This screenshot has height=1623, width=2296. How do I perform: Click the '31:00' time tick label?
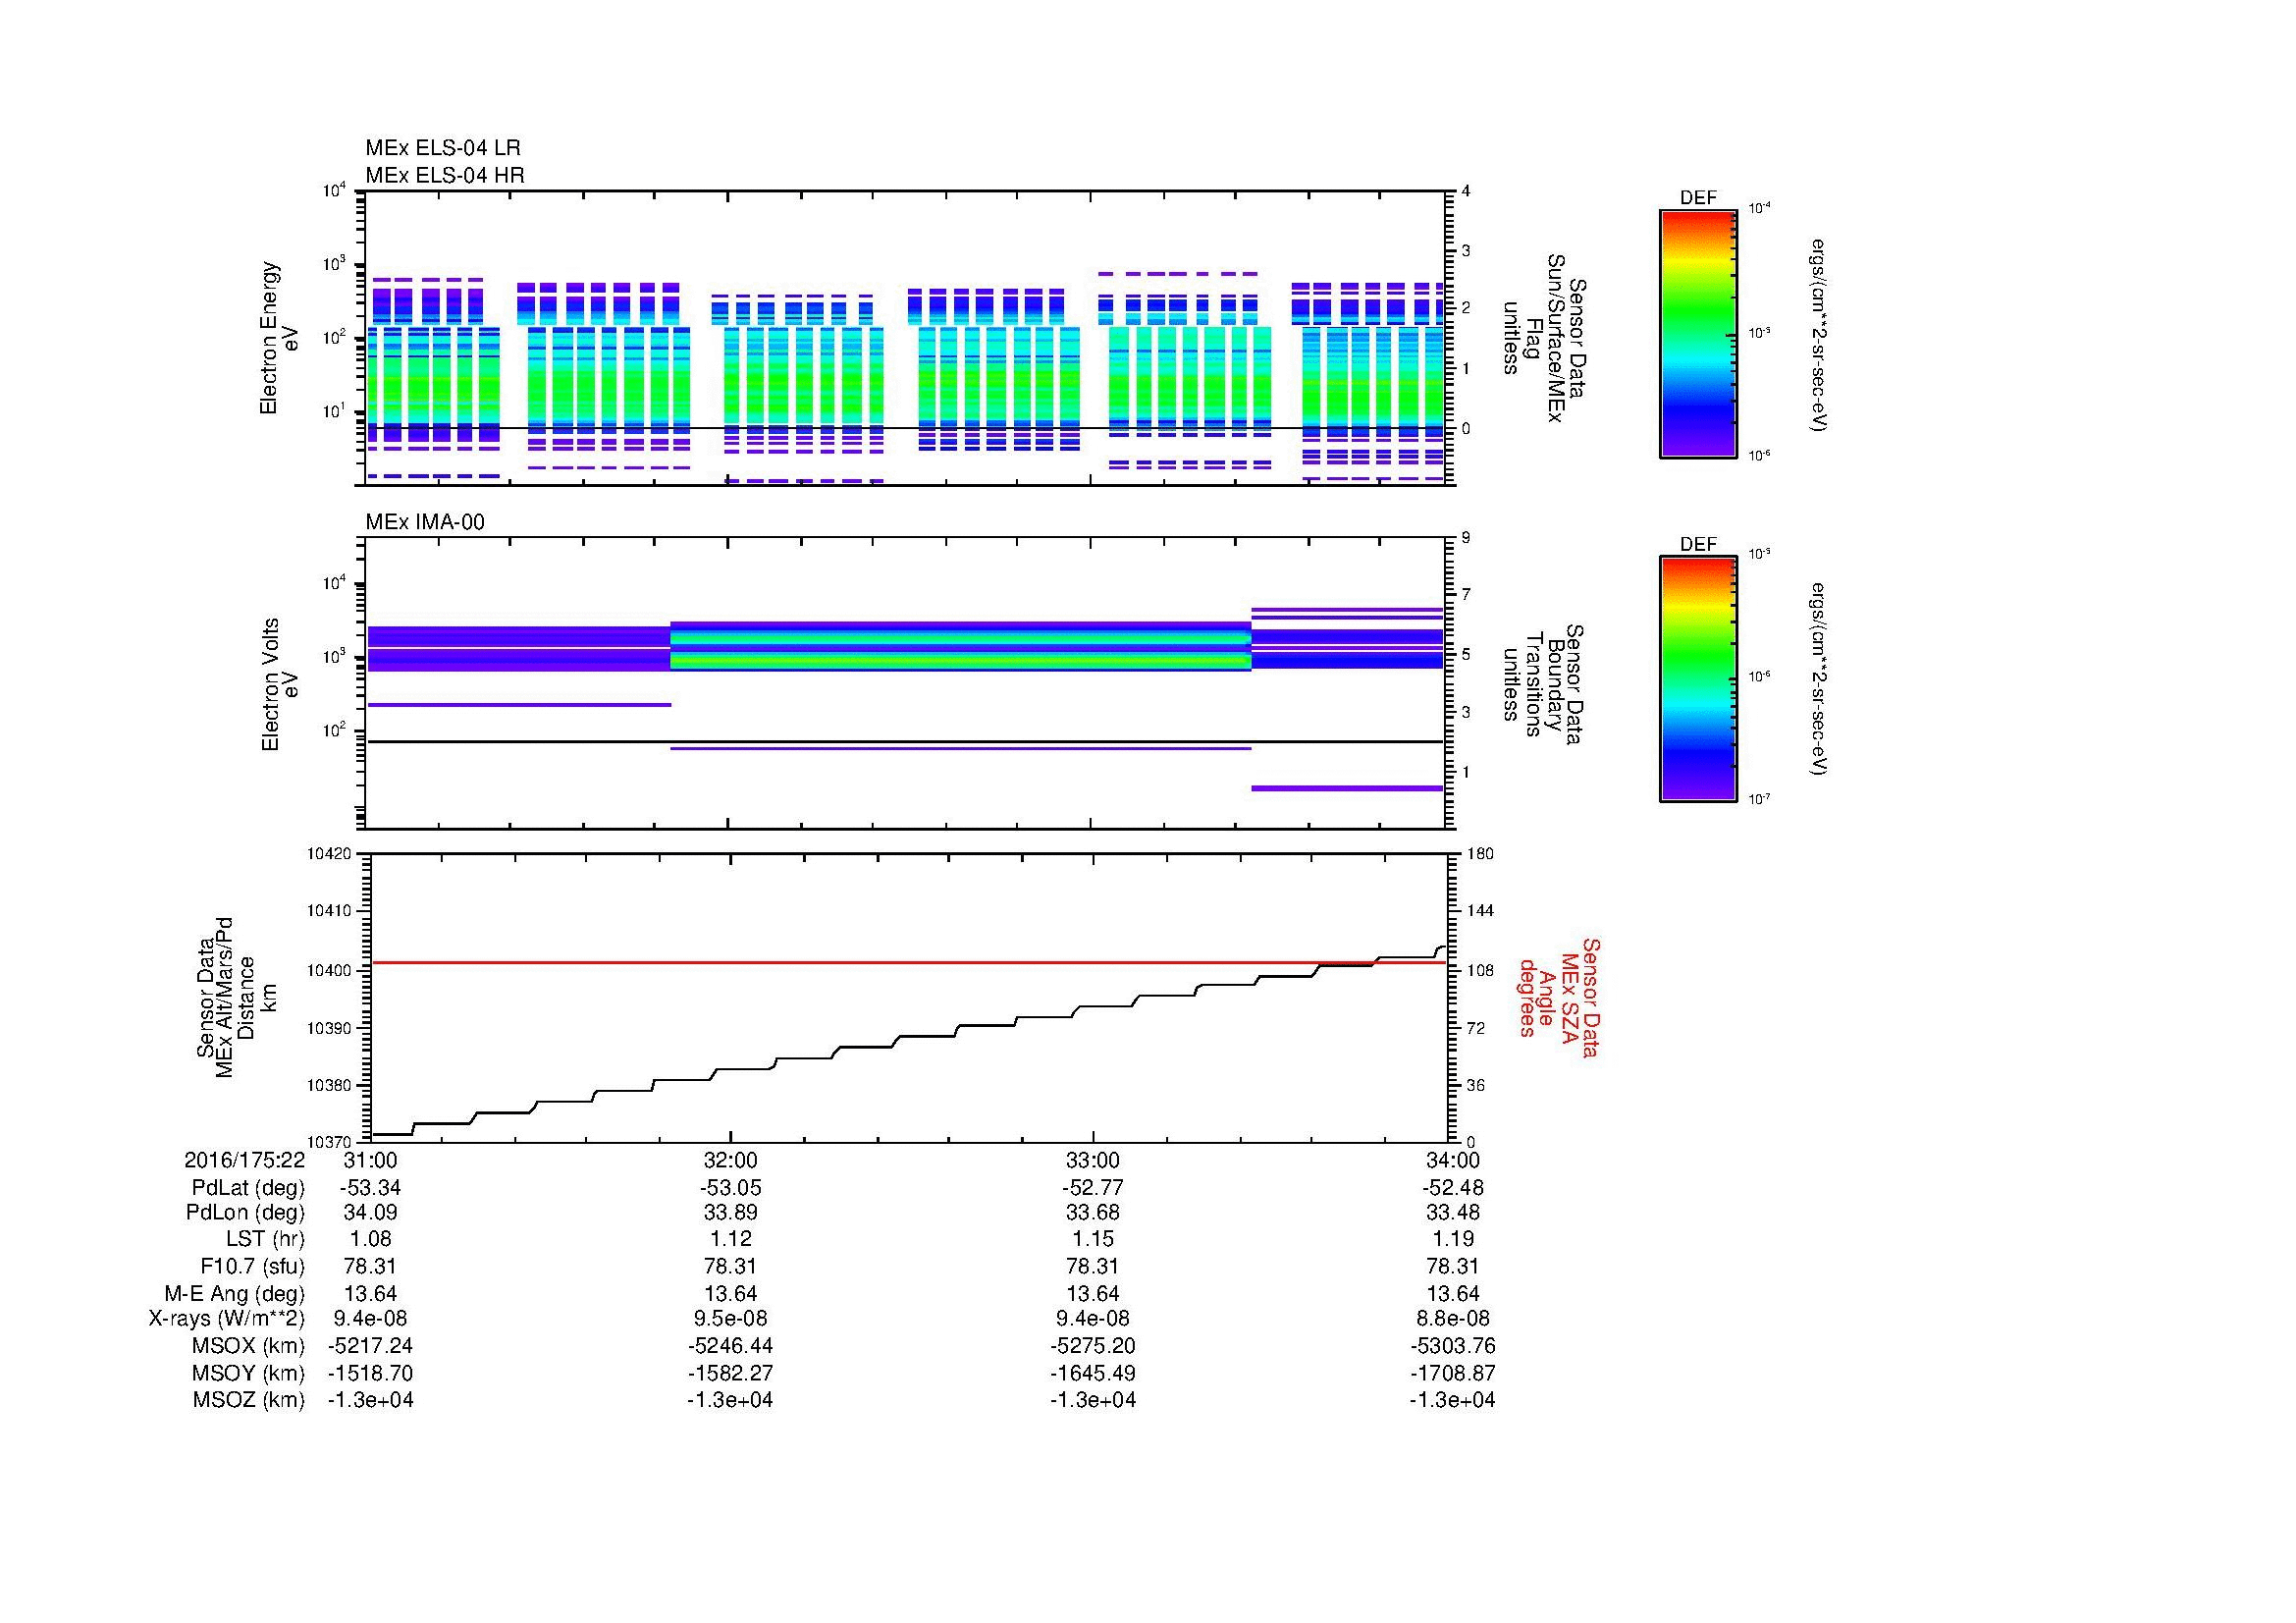[370, 1160]
